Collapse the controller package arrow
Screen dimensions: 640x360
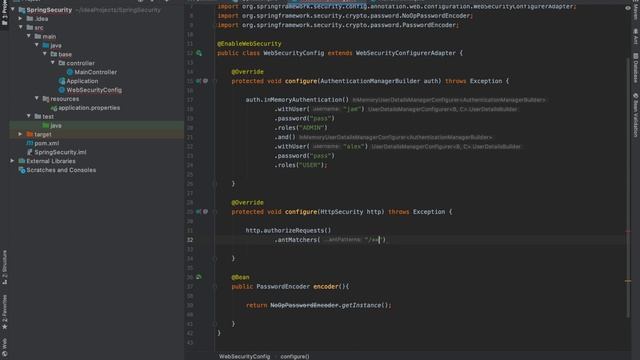[x=53, y=63]
